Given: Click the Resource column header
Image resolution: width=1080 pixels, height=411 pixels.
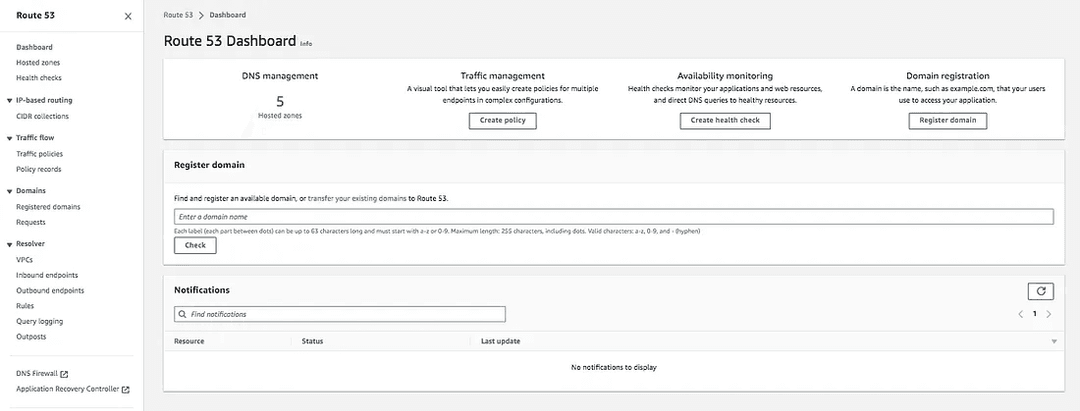Looking at the screenshot, I should pos(189,341).
